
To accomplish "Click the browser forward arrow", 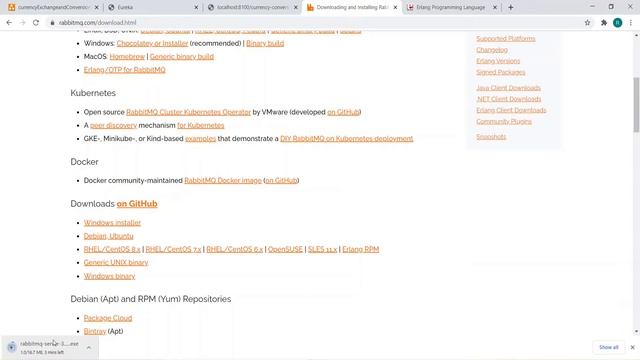I will (x=22, y=23).
